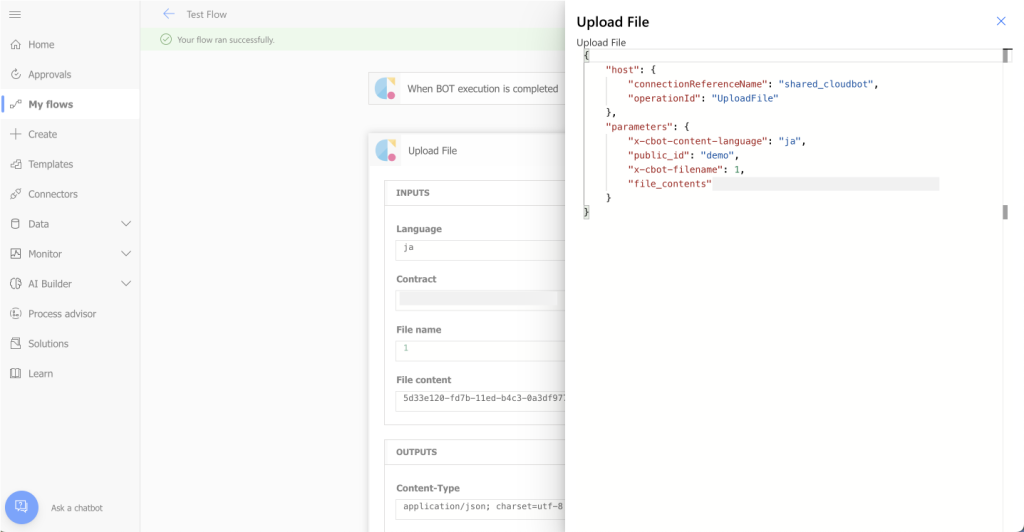The width and height of the screenshot is (1024, 532).
Task: Click the green success checkmark icon
Action: click(166, 40)
